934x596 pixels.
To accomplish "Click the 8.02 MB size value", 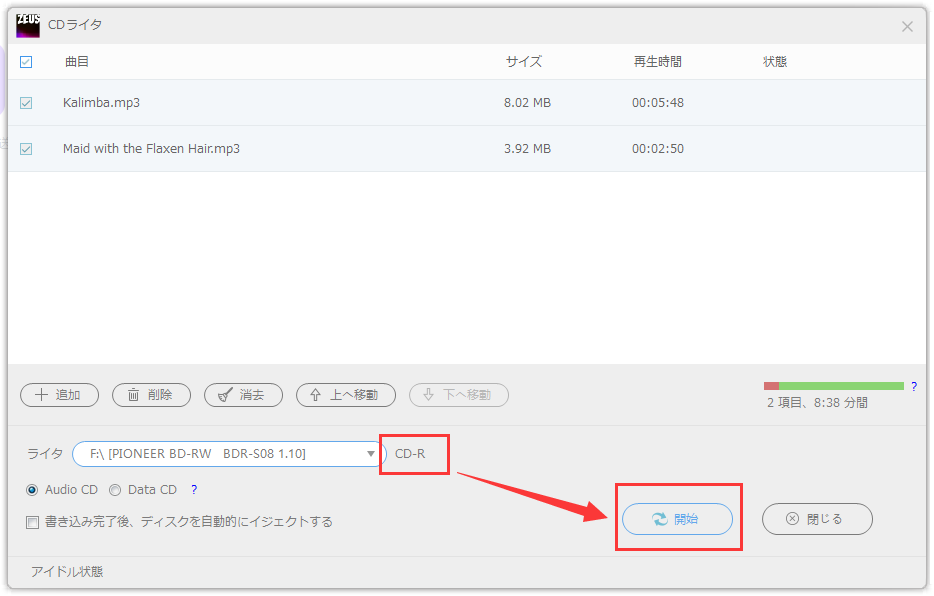I will (x=527, y=102).
